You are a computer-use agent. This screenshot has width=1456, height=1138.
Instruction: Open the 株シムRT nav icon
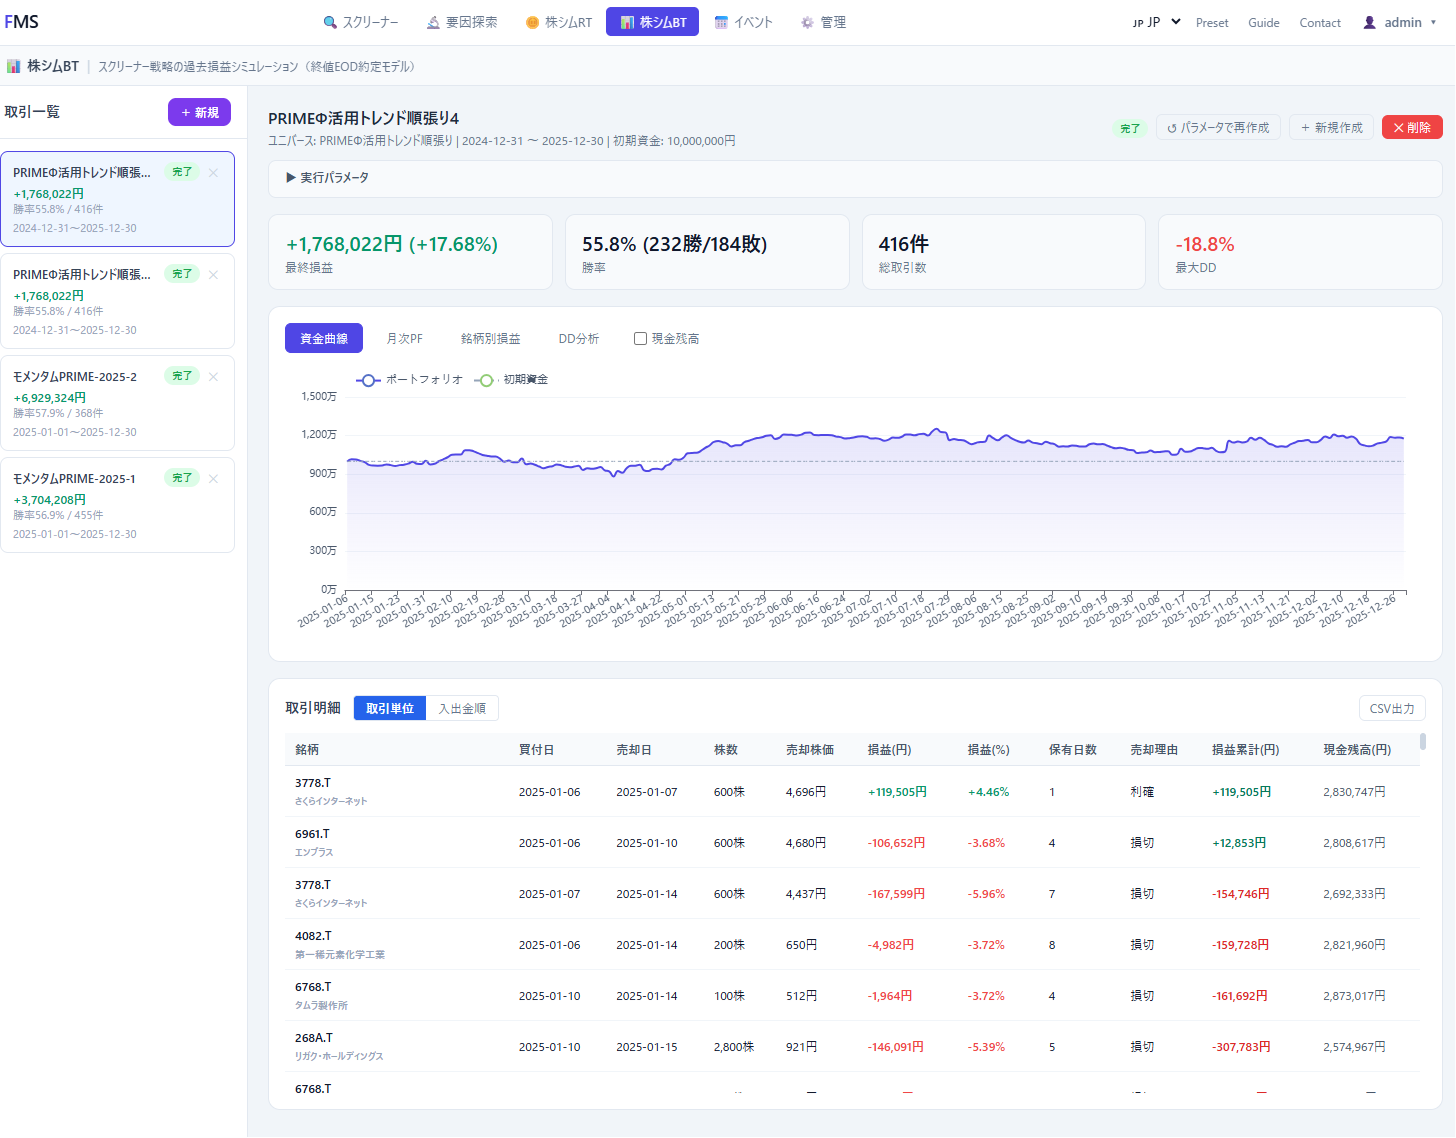click(x=532, y=22)
